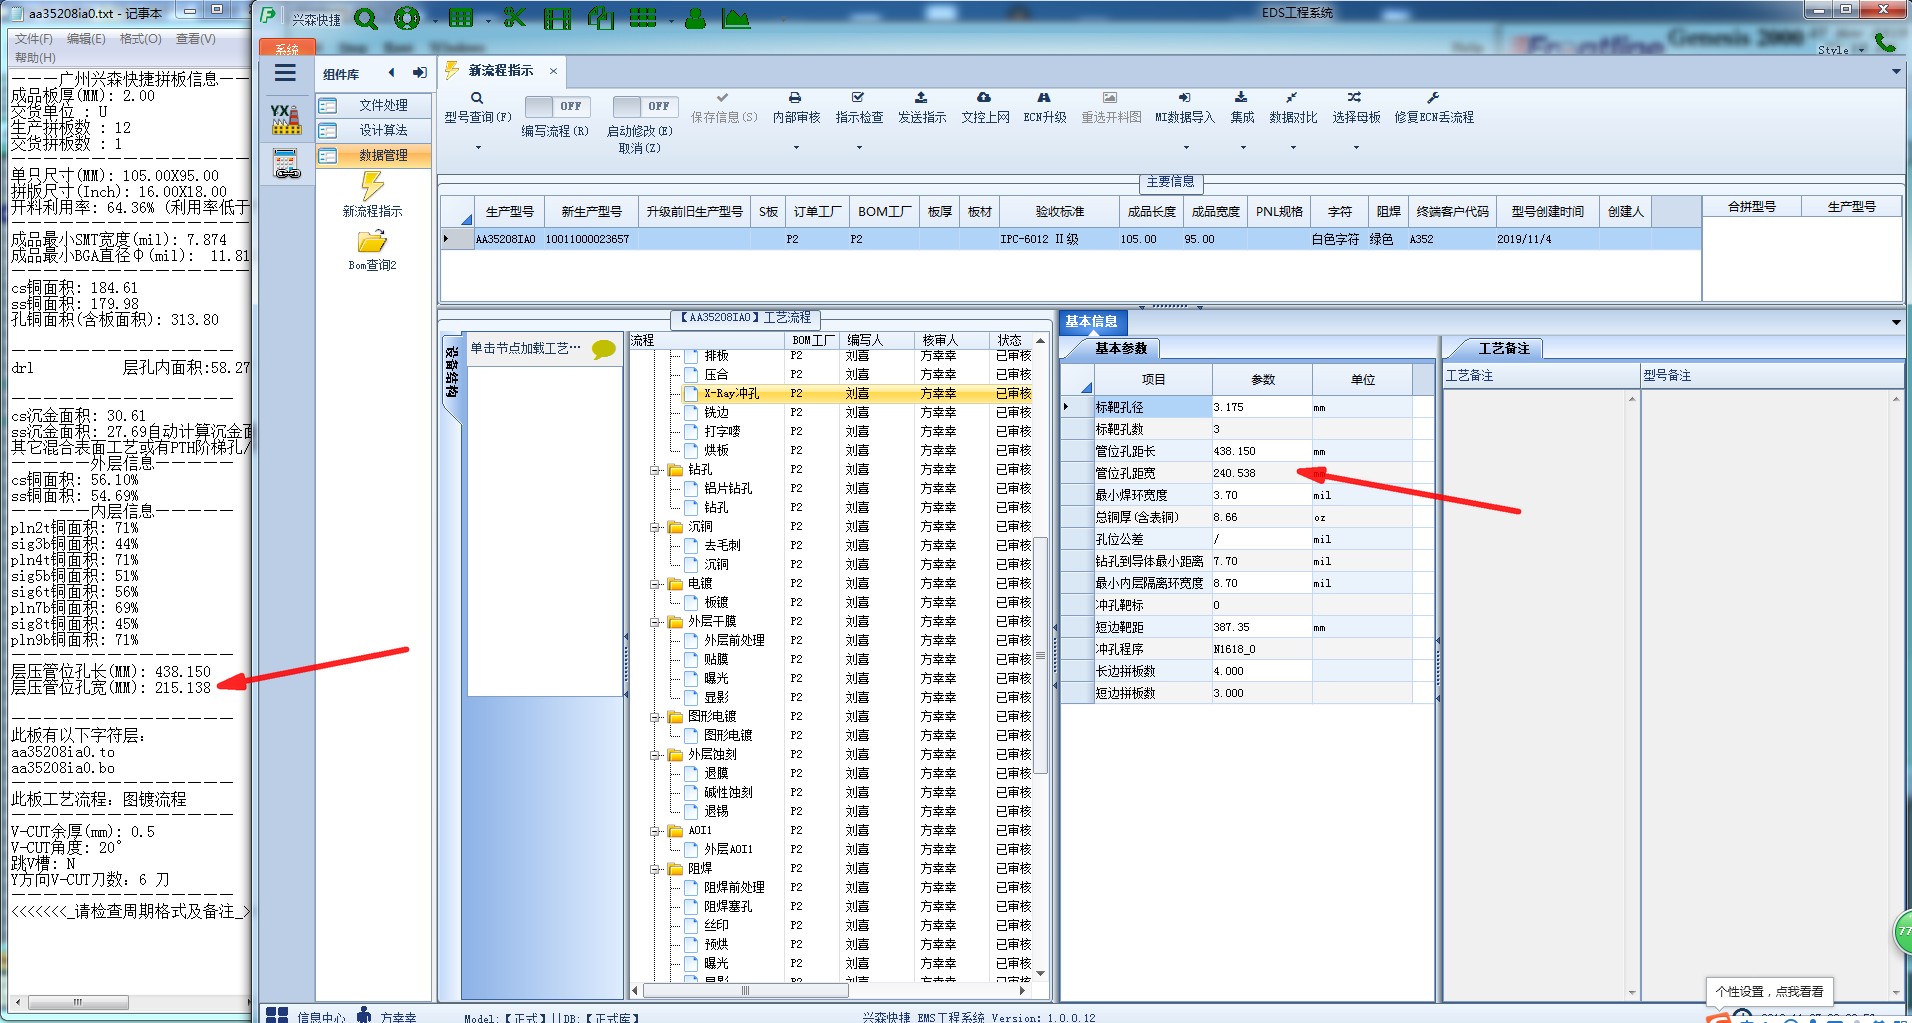Click the green dashed grid icon
This screenshot has width=1912, height=1023.
click(x=643, y=18)
